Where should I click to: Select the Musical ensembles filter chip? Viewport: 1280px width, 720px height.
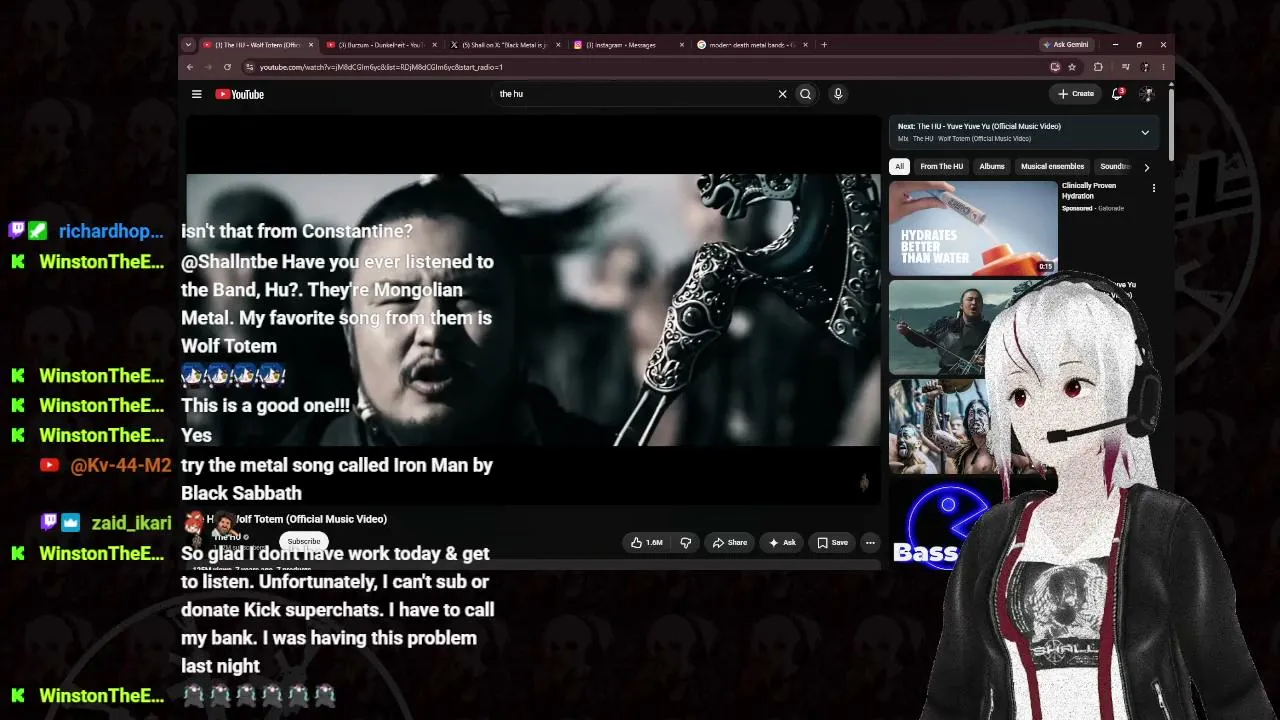1052,166
